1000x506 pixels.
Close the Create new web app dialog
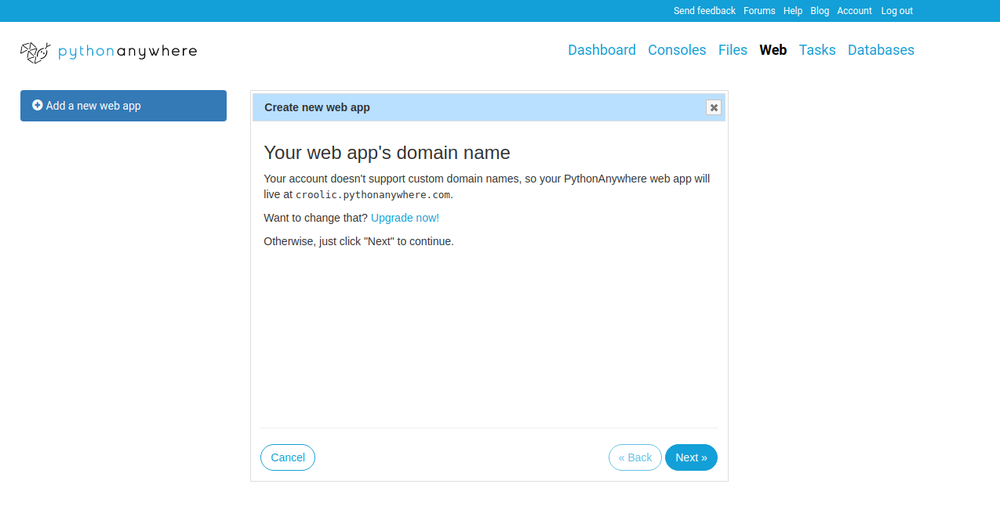click(x=714, y=107)
